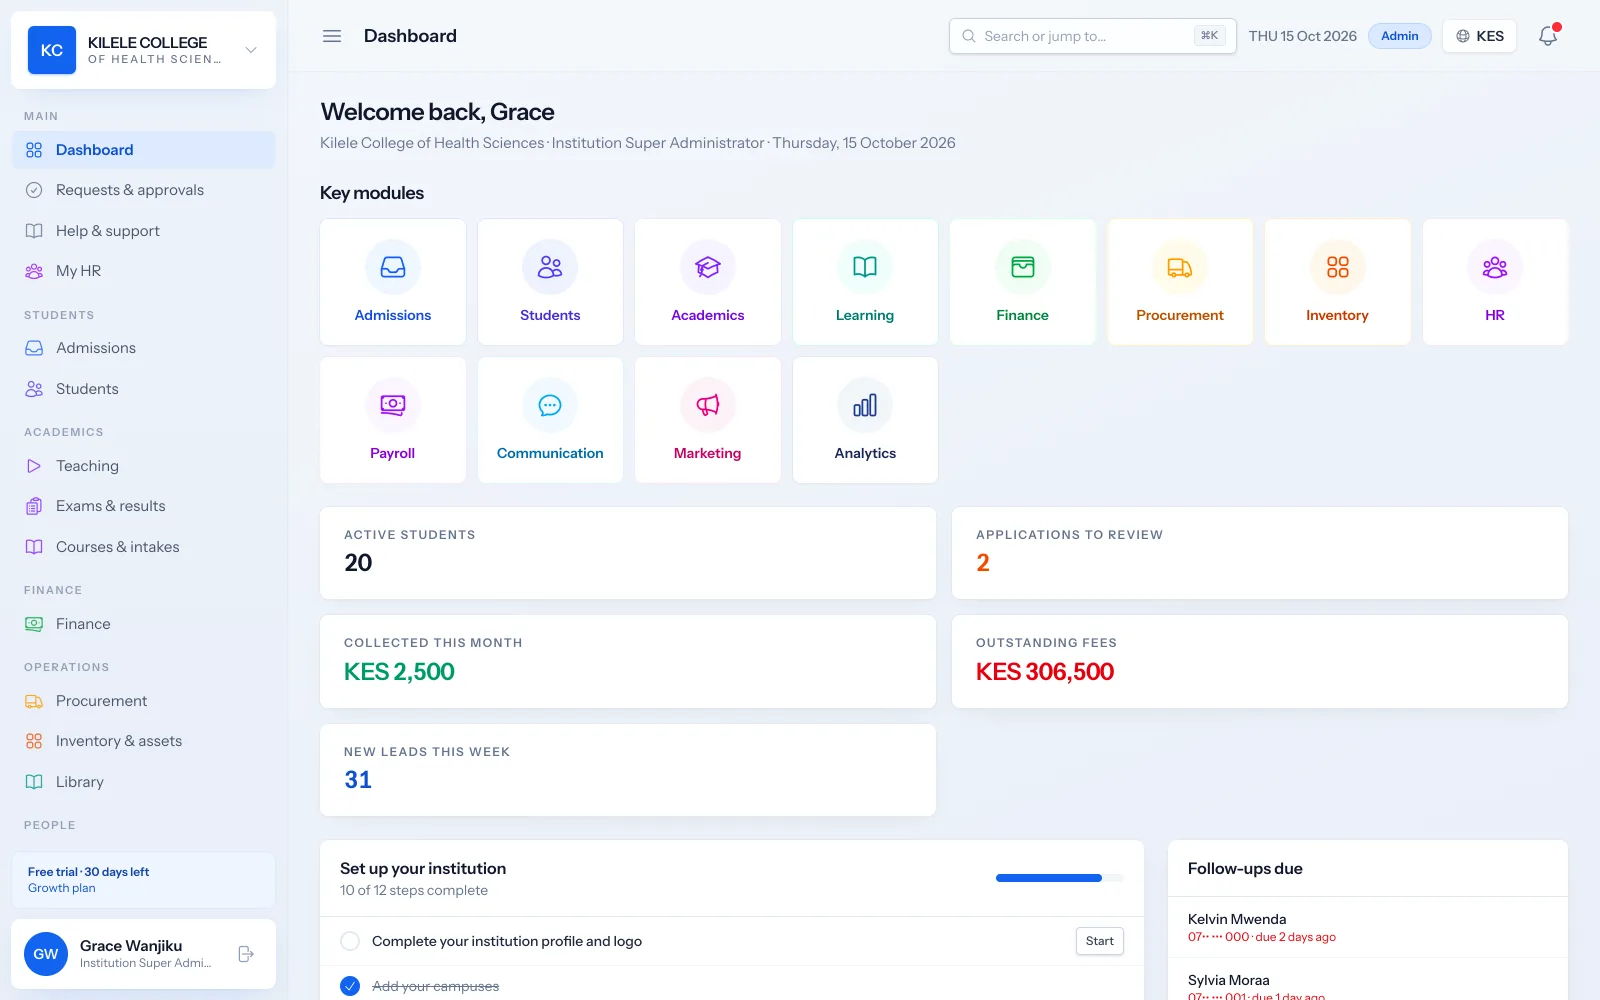Open Help & support in the sidebar
This screenshot has height=1000, width=1600.
[x=143, y=231]
